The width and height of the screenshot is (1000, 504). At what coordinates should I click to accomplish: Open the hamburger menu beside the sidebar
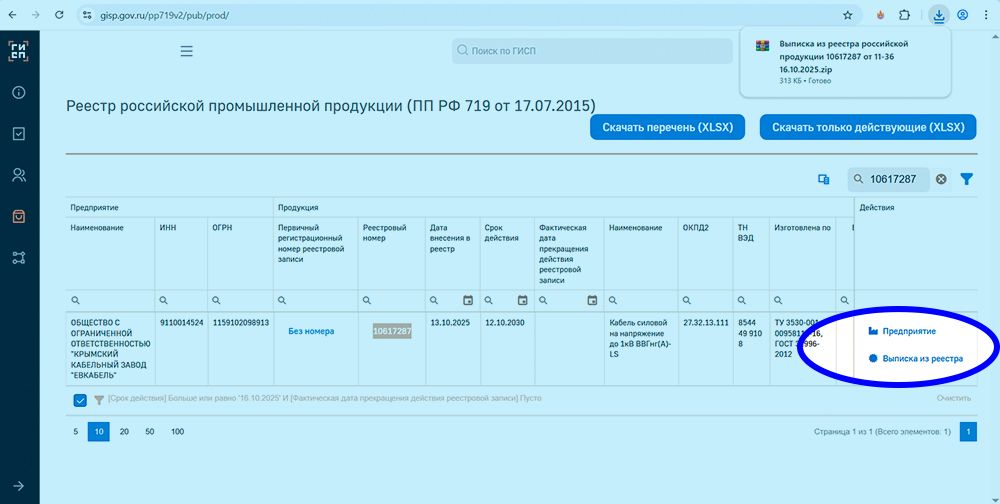click(x=187, y=51)
